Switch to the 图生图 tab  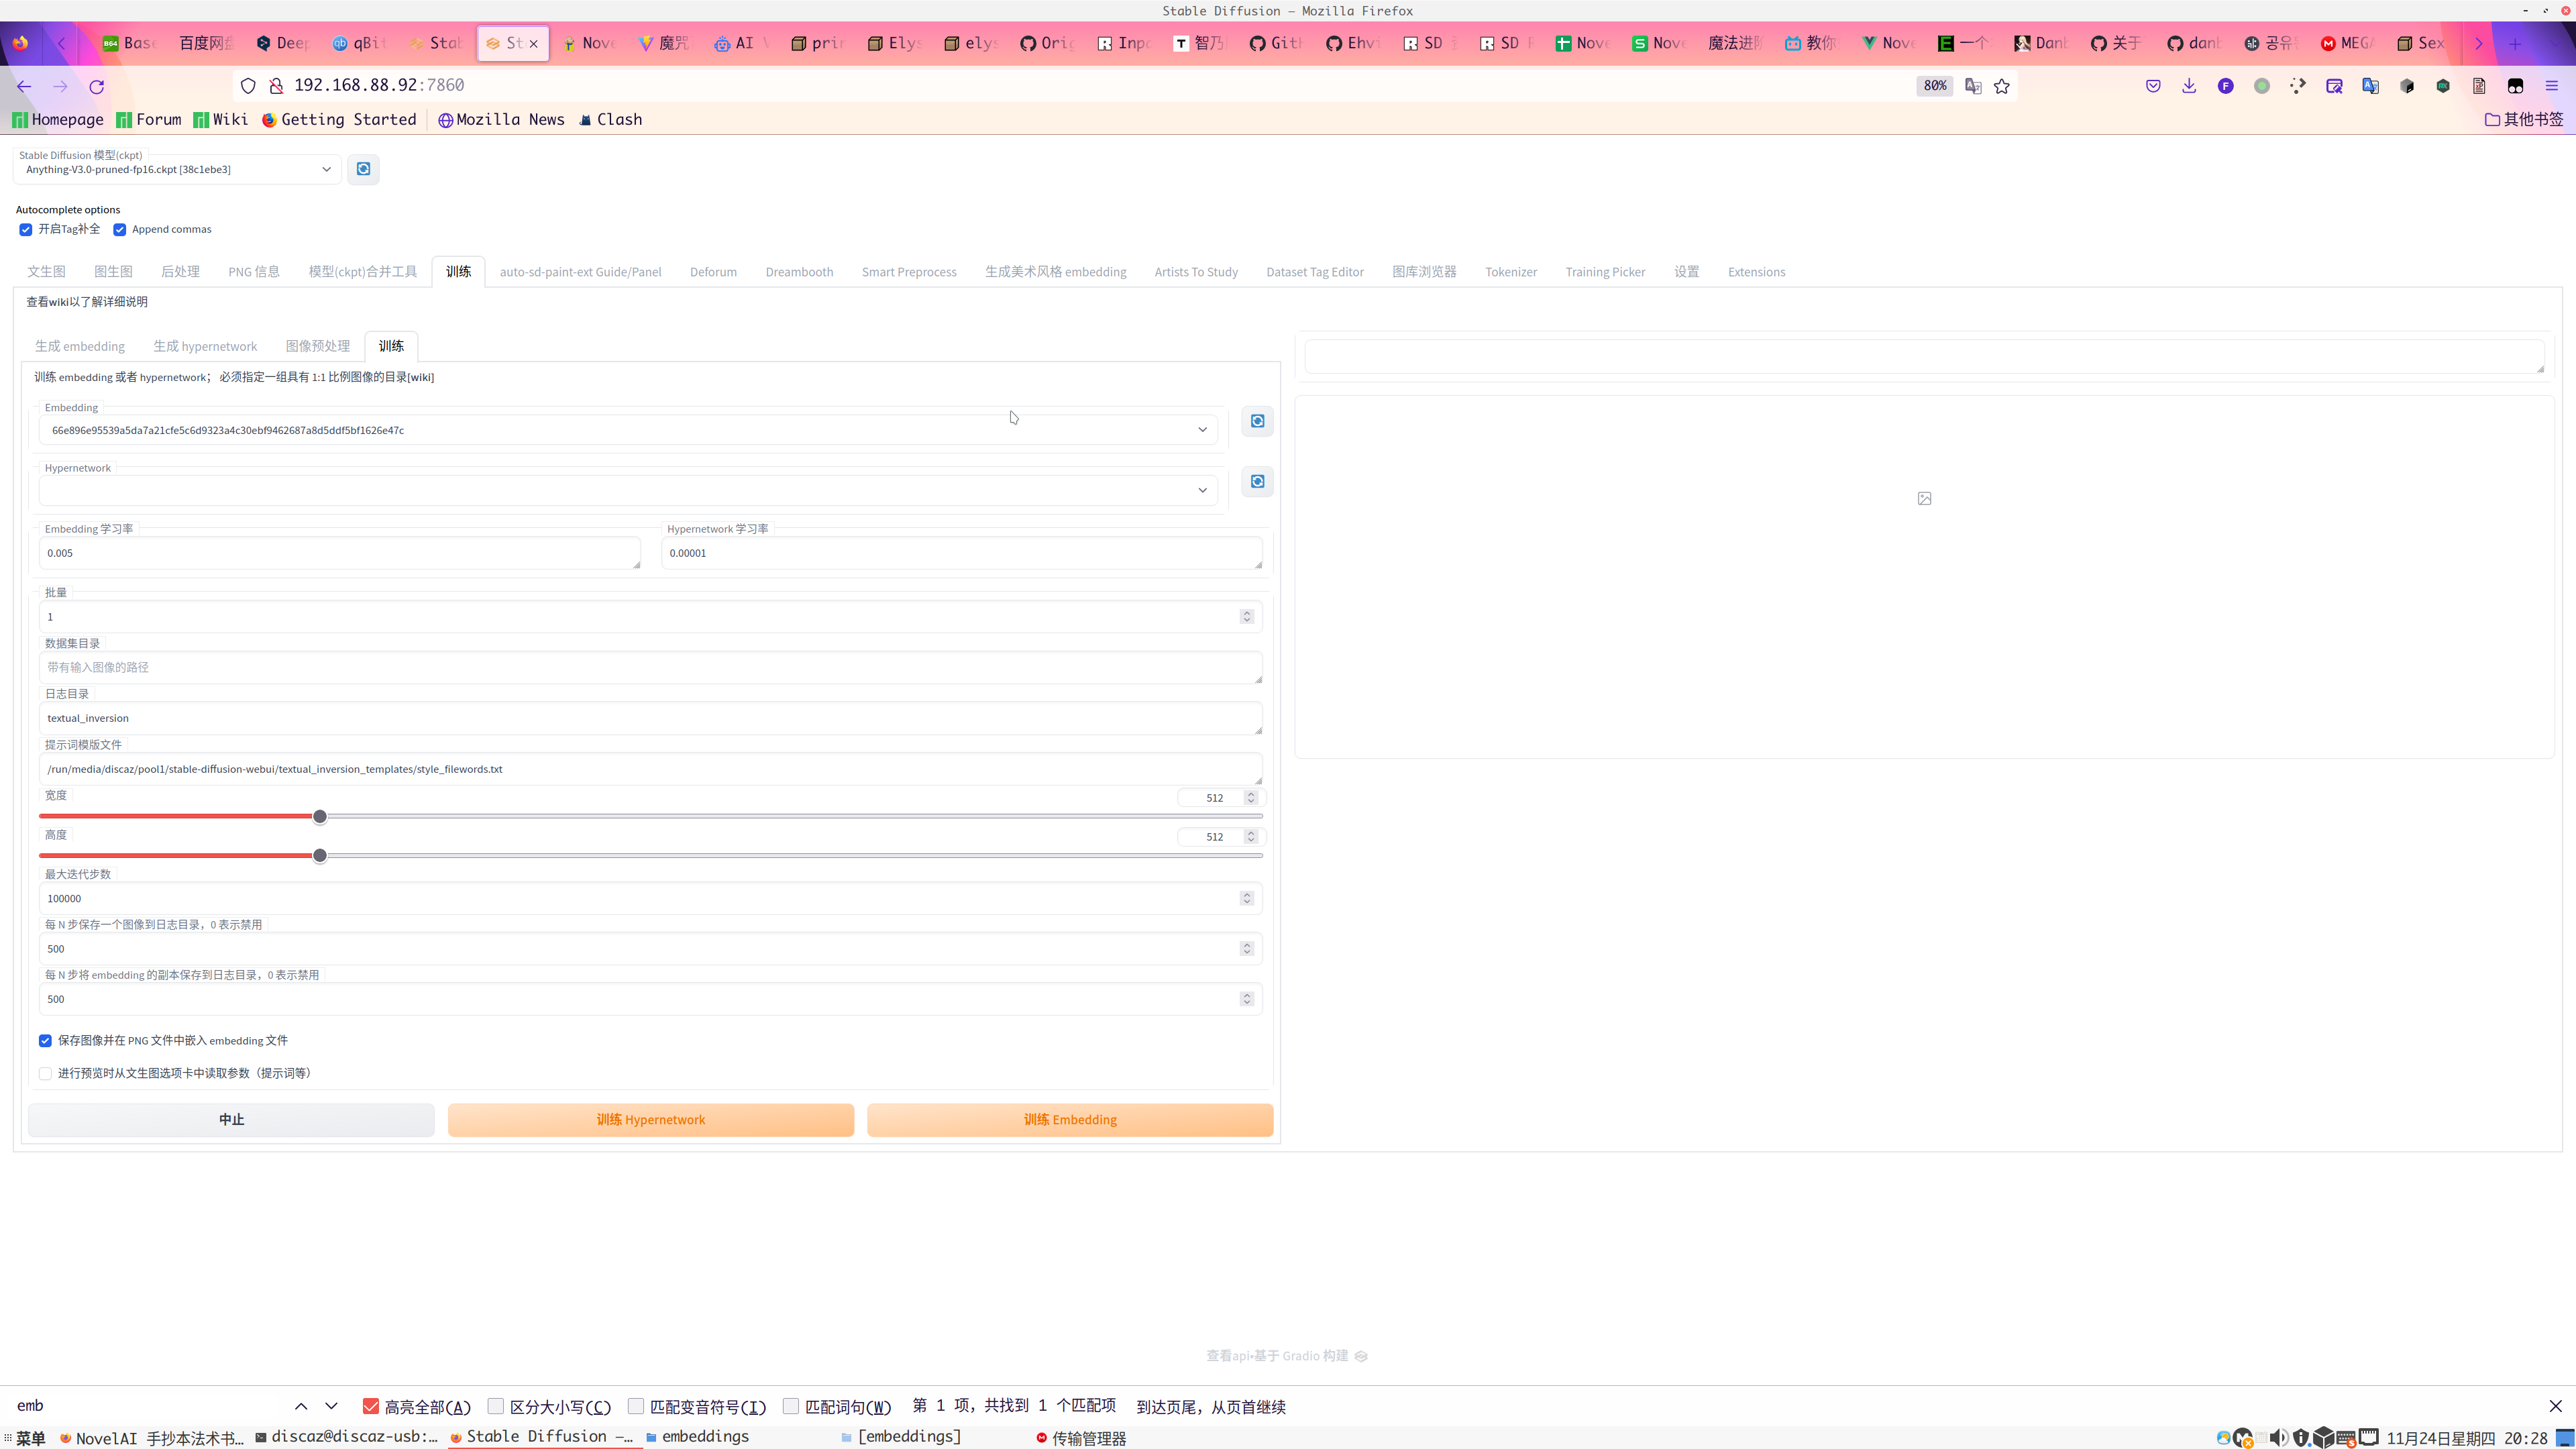pos(113,271)
